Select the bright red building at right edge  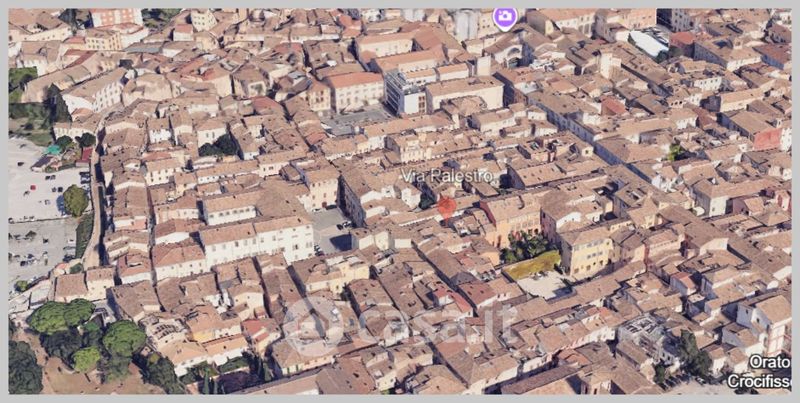point(768,139)
